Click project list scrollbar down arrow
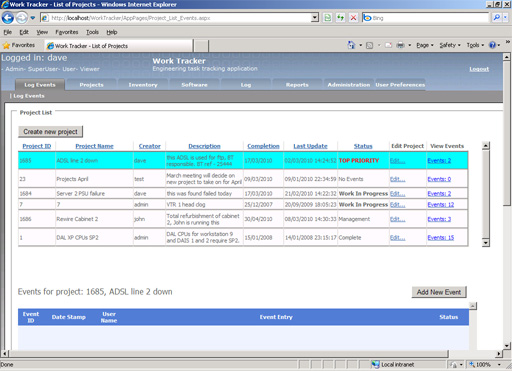 (x=486, y=243)
